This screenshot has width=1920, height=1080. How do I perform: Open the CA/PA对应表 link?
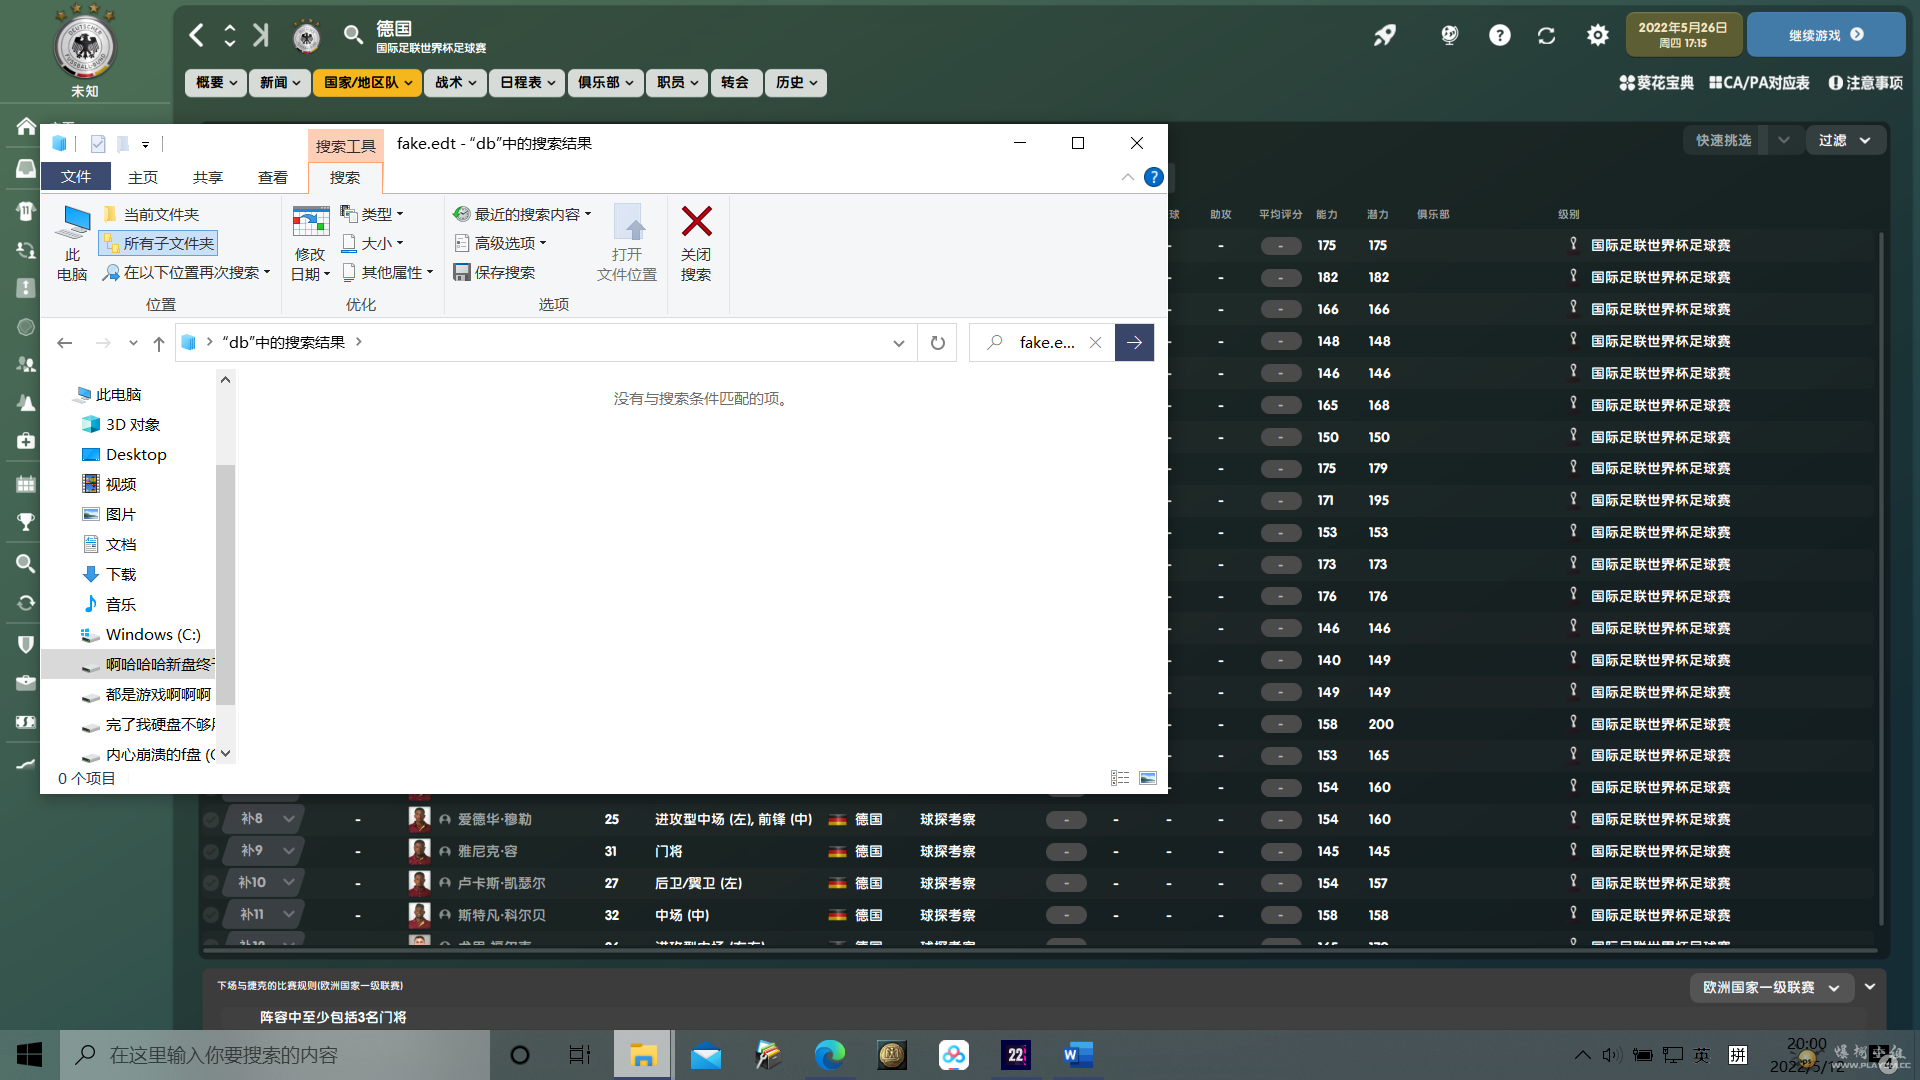1759,83
